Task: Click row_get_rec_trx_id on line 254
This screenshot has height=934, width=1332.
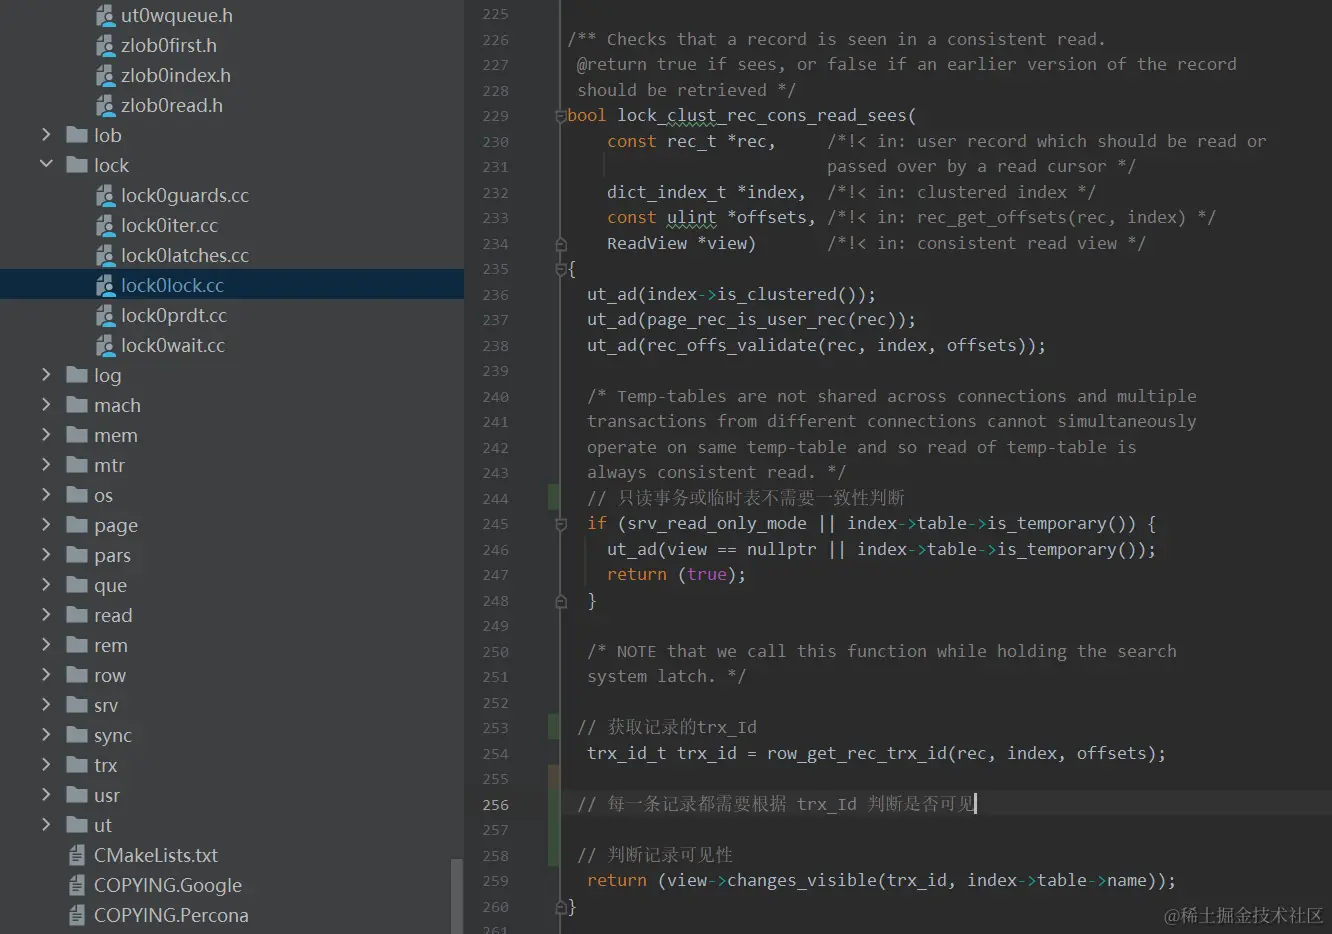Action: 856,753
